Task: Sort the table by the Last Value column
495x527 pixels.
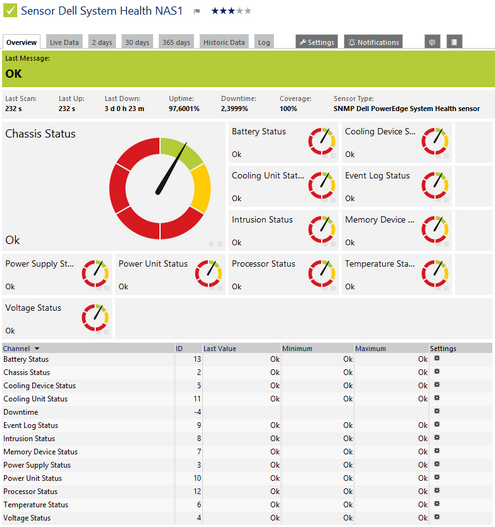Action: pyautogui.click(x=220, y=349)
